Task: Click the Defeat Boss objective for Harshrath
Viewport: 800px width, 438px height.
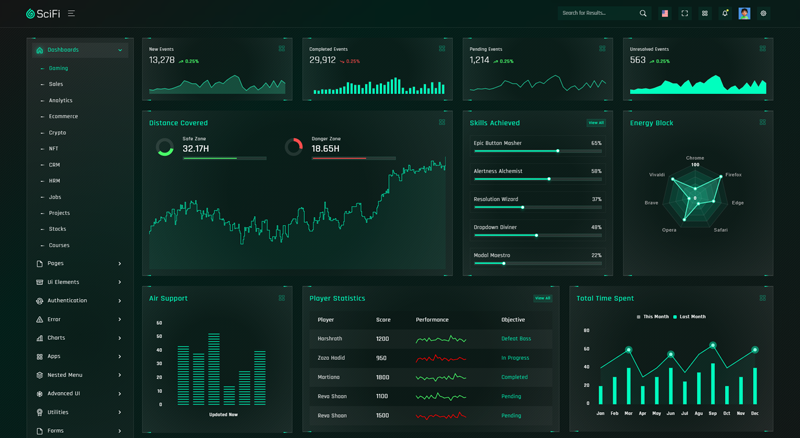Action: [516, 338]
